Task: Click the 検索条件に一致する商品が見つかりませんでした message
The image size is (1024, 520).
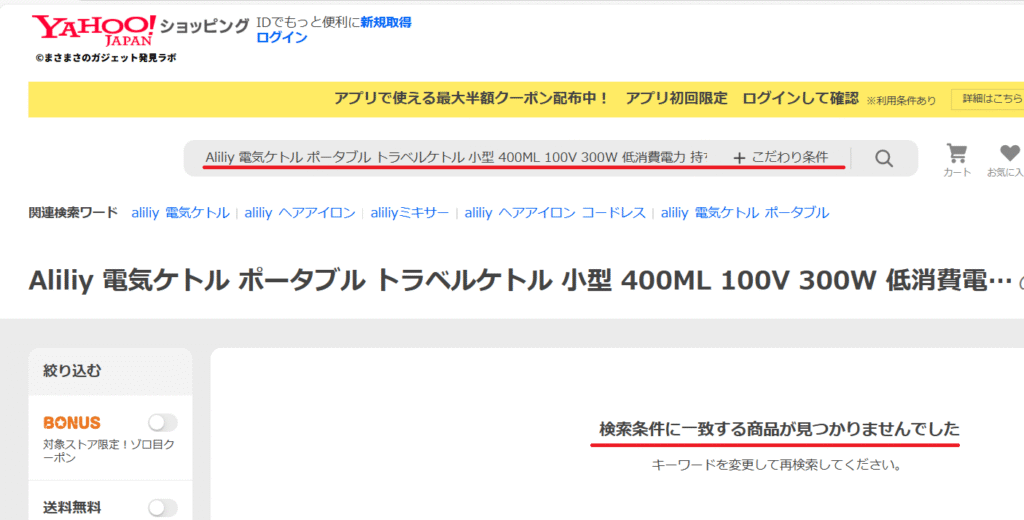Action: pos(780,429)
